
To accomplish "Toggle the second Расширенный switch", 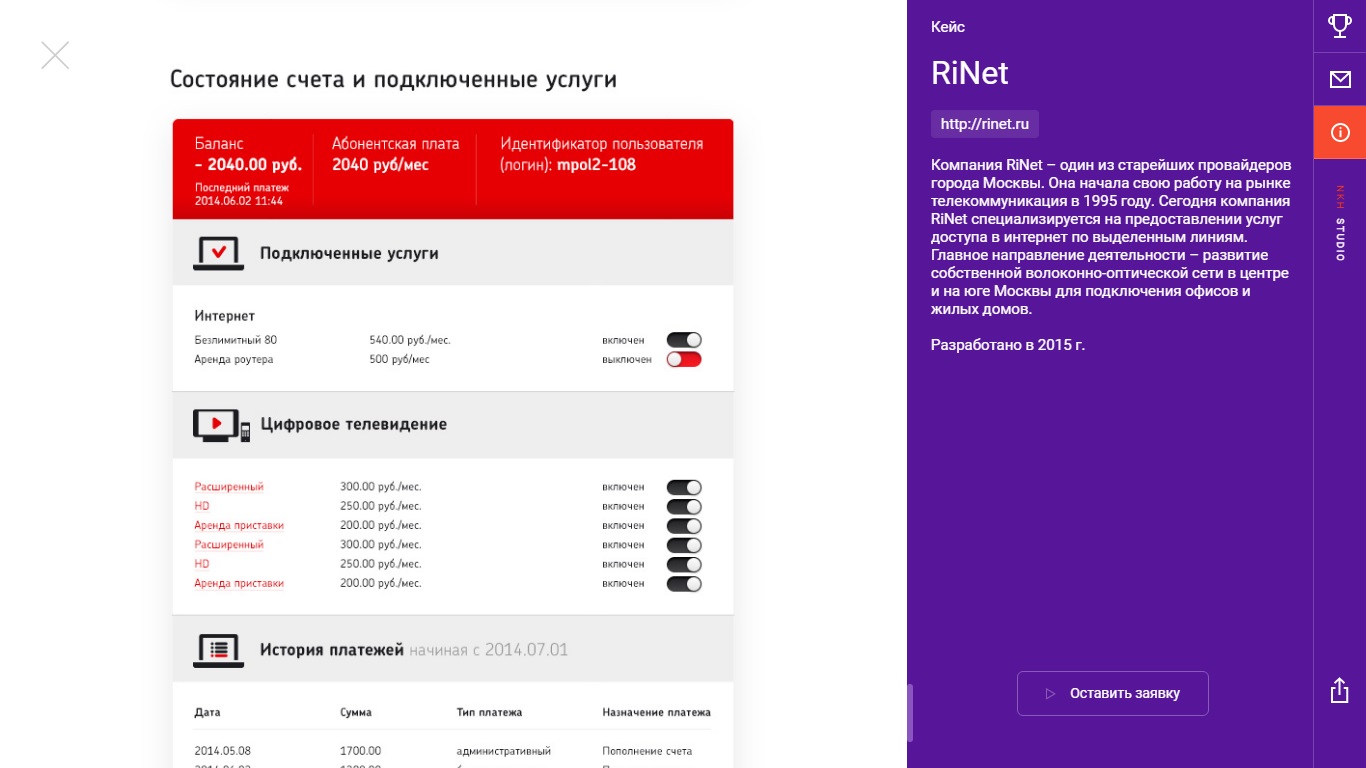I will [x=684, y=545].
